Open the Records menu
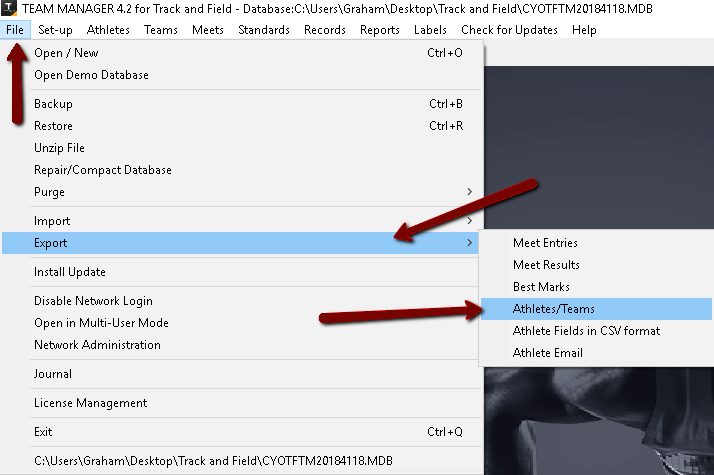 (325, 30)
